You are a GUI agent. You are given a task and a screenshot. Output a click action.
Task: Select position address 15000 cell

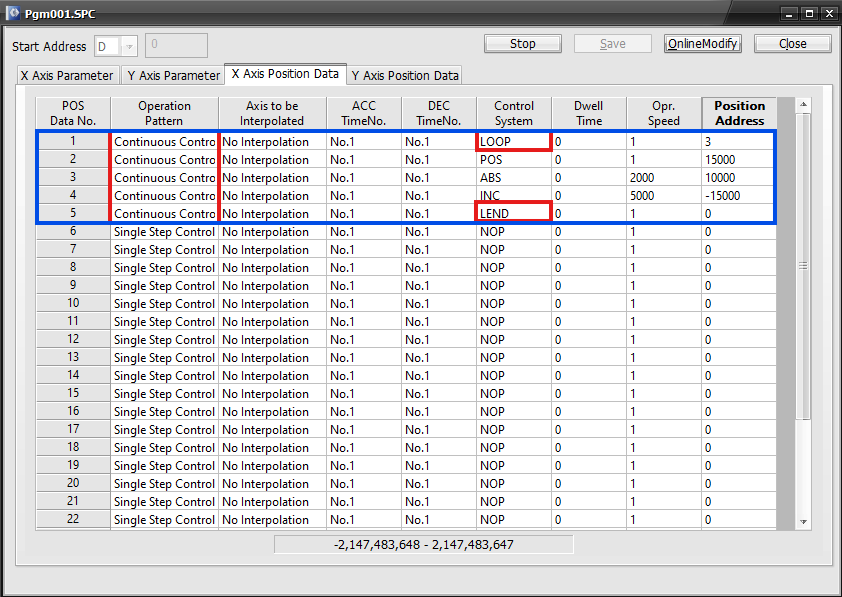pos(738,160)
